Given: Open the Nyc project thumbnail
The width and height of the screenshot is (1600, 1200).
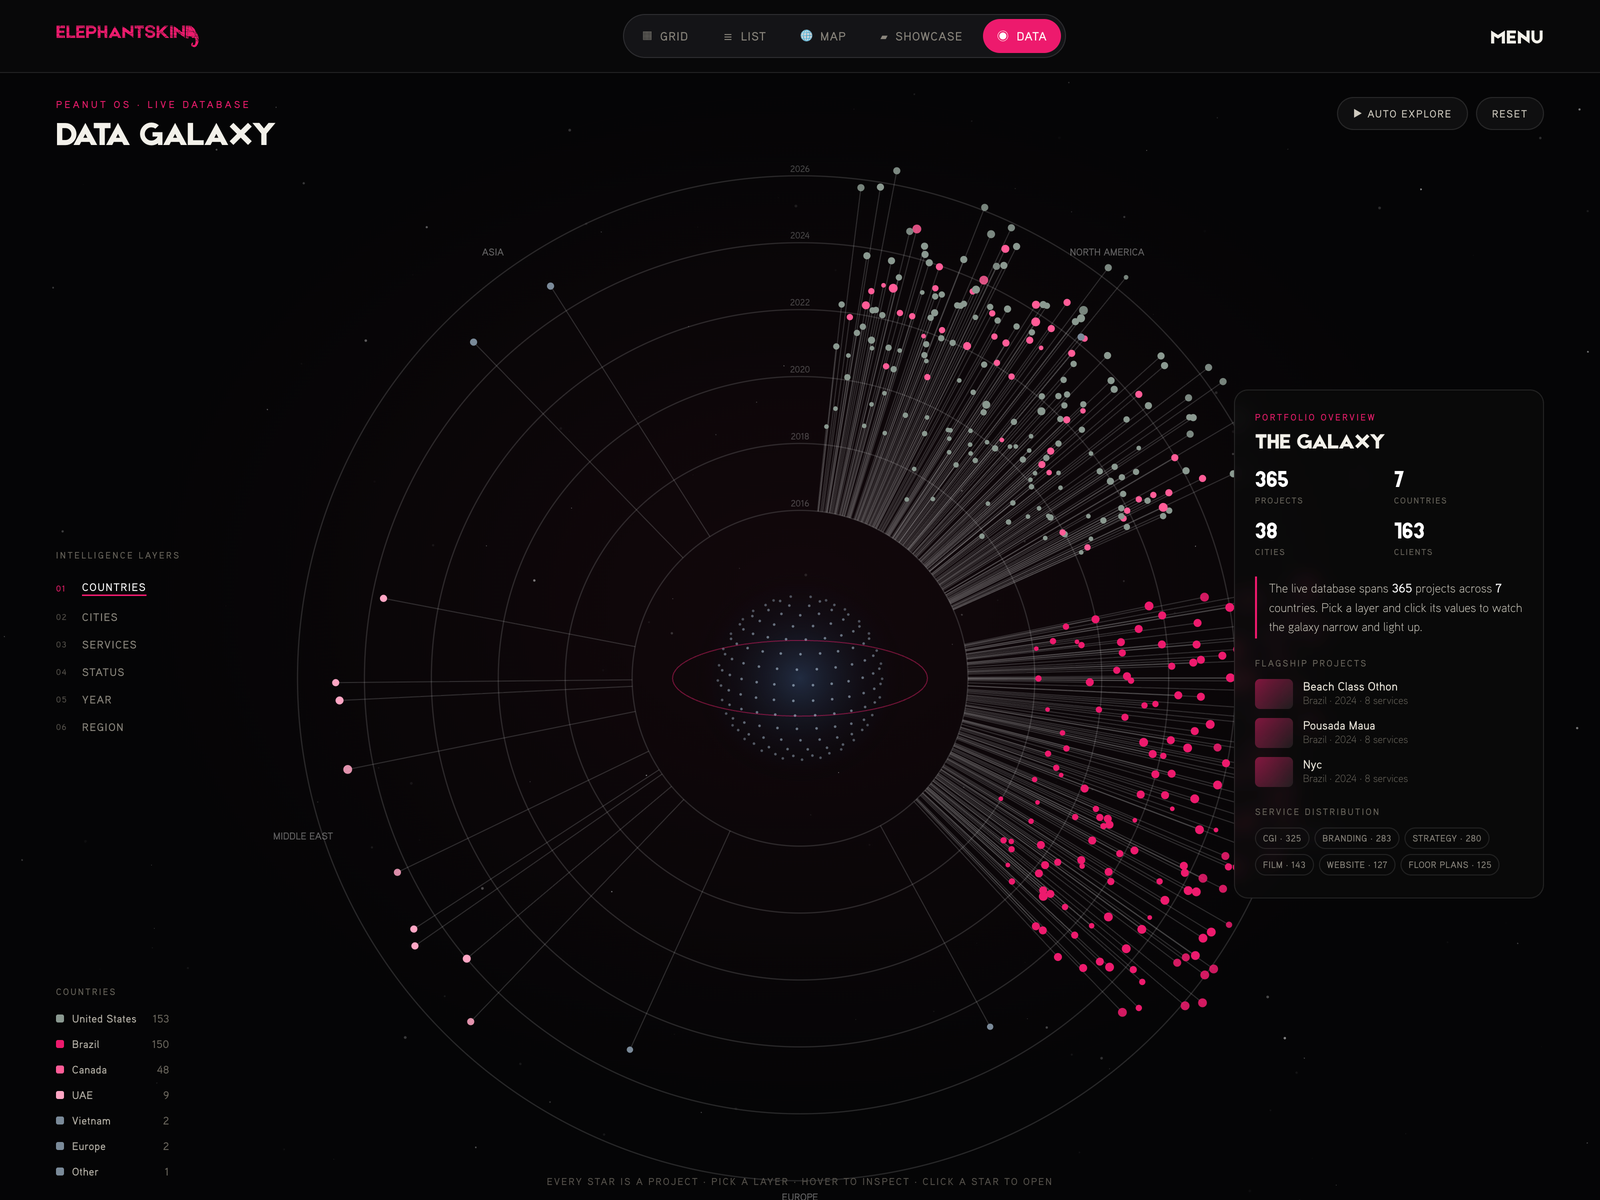Looking at the screenshot, I should point(1274,772).
